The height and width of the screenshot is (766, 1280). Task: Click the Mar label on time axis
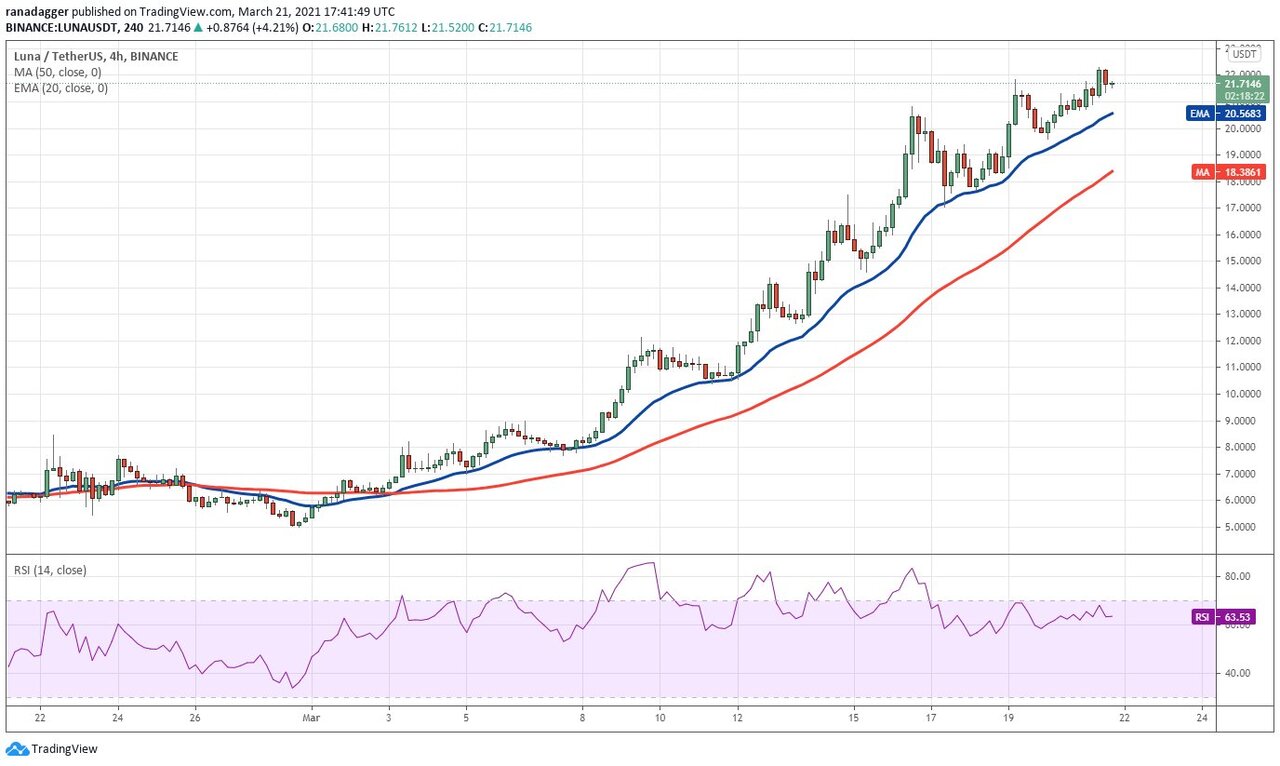[x=311, y=717]
